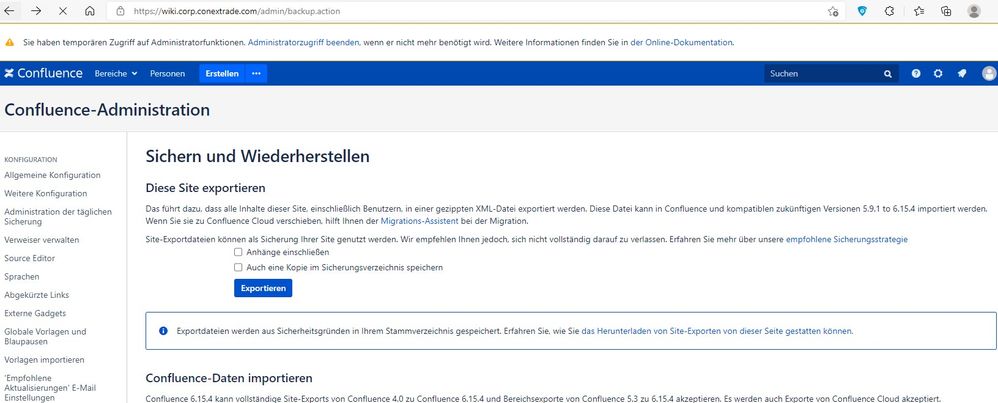Open browser extensions puzzle icon

tap(890, 11)
